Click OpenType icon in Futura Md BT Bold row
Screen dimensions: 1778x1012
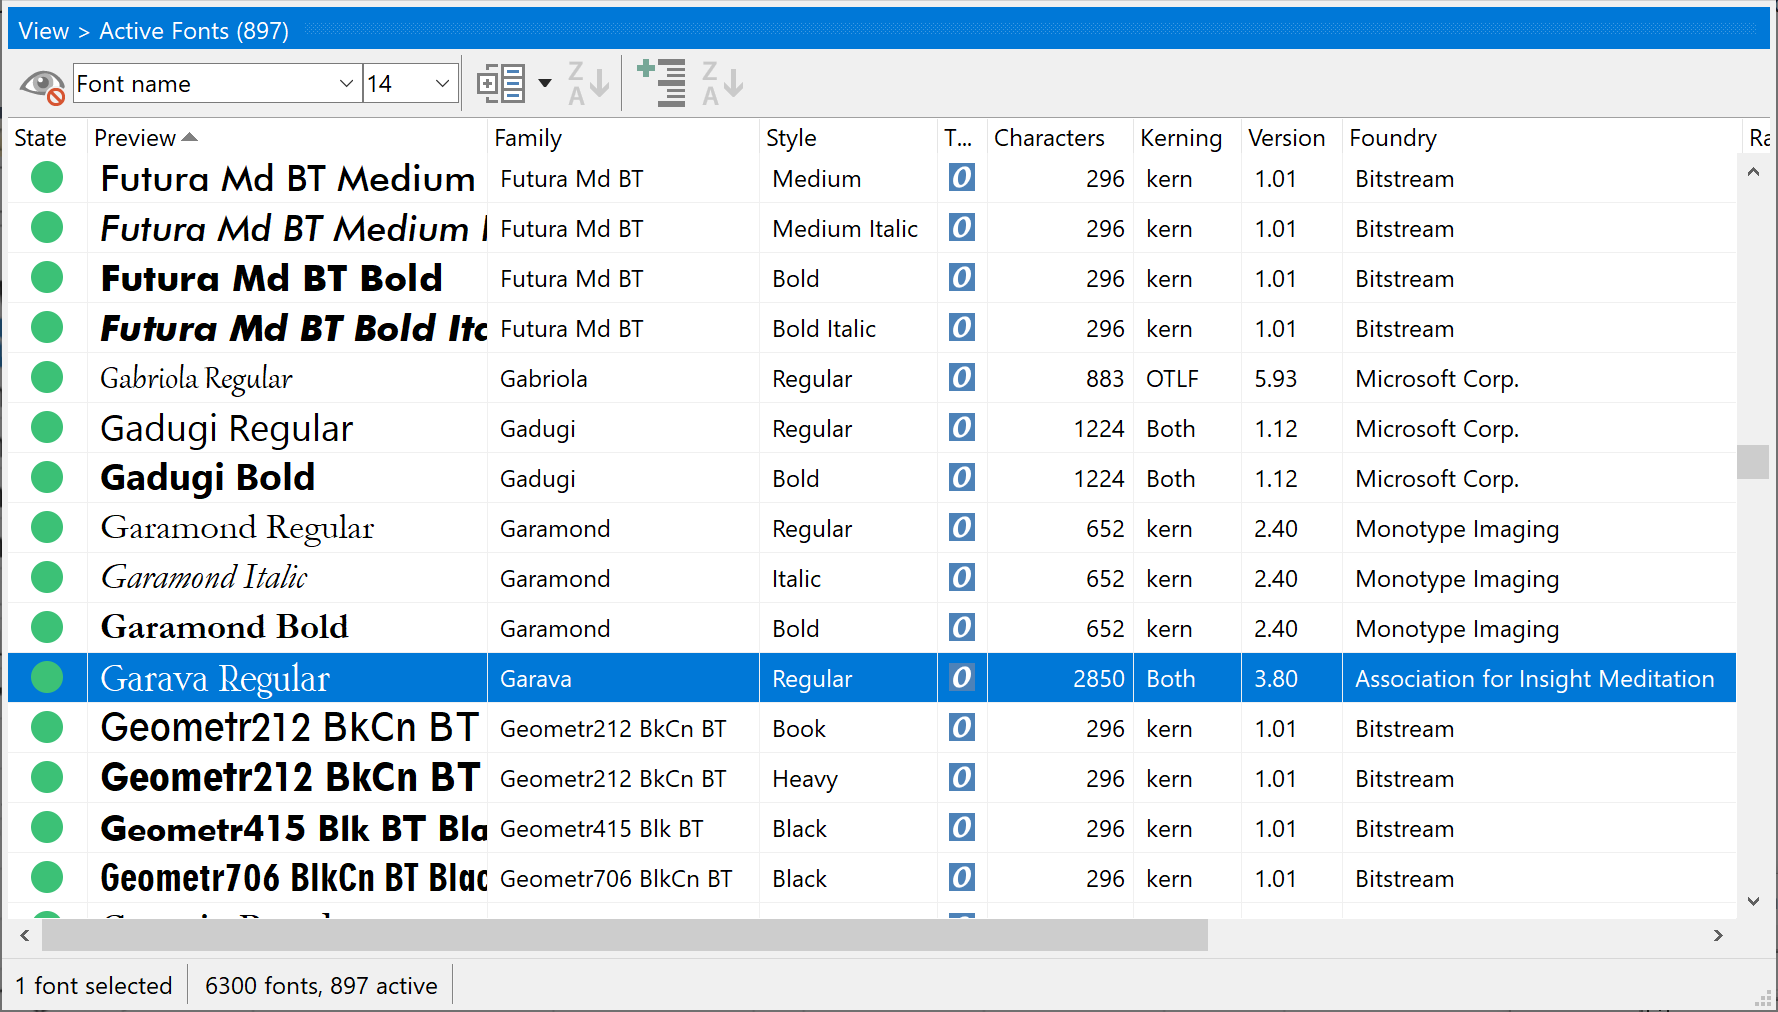tap(962, 278)
